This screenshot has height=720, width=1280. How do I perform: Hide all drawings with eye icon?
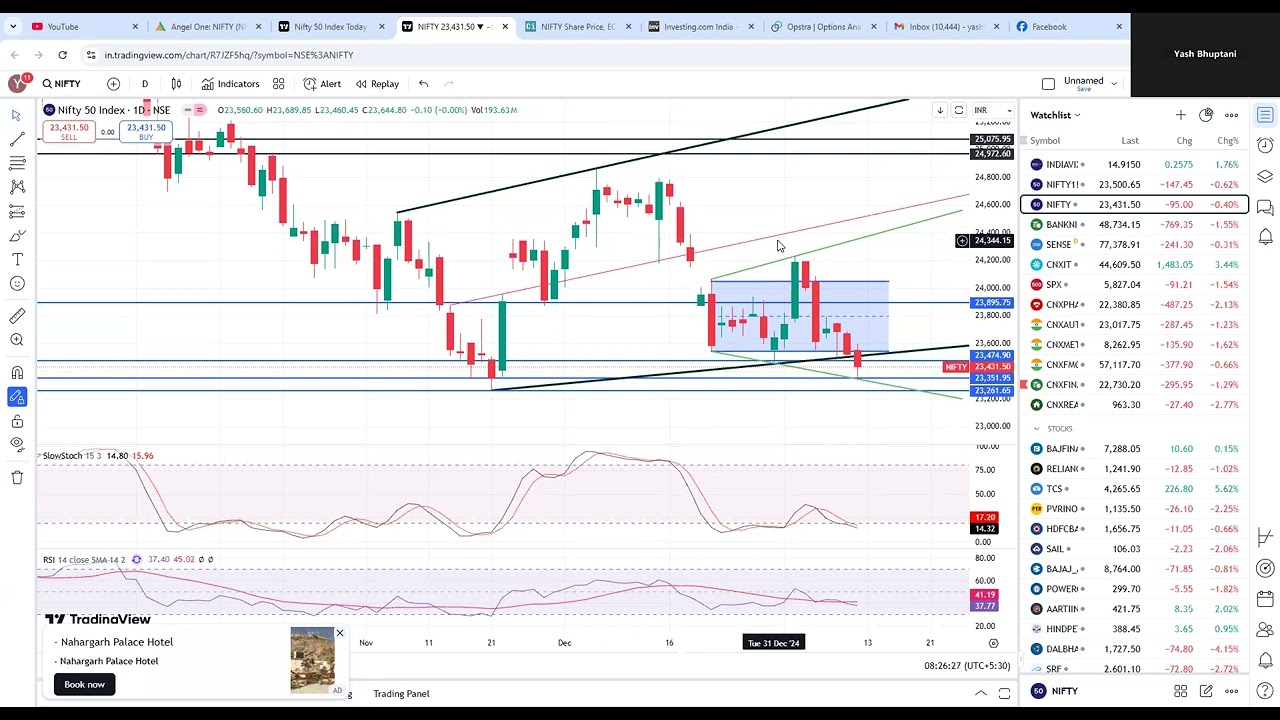pyautogui.click(x=17, y=444)
